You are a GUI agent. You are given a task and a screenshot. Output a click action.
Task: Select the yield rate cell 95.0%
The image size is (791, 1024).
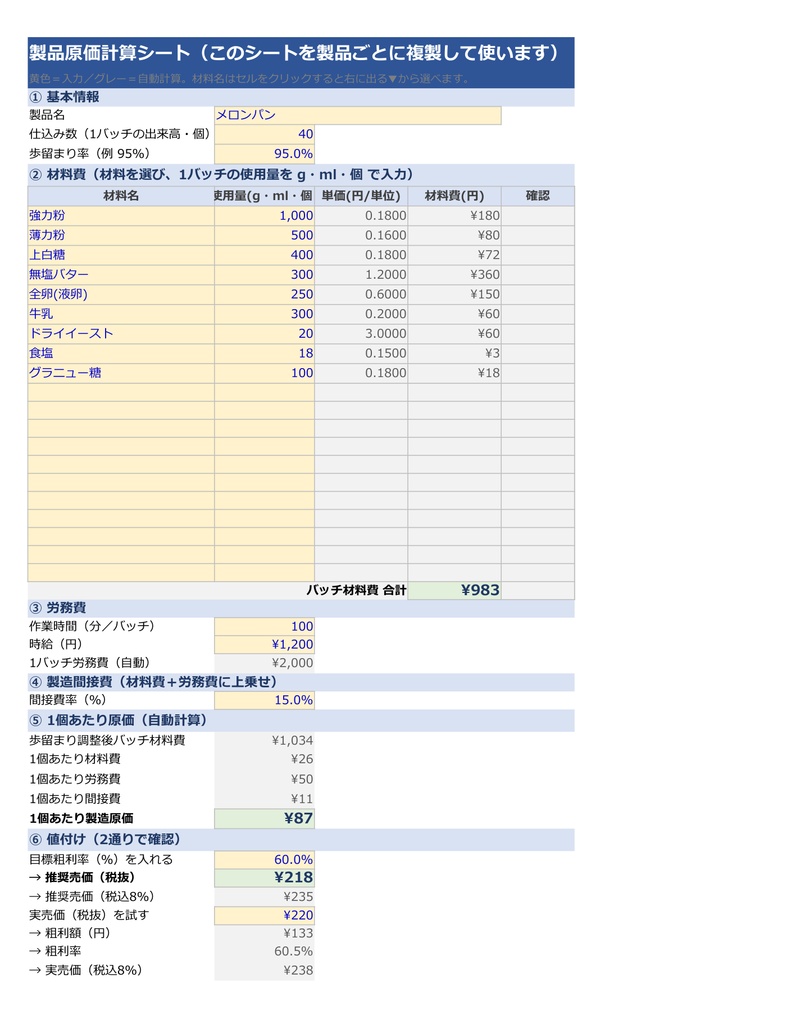point(265,154)
